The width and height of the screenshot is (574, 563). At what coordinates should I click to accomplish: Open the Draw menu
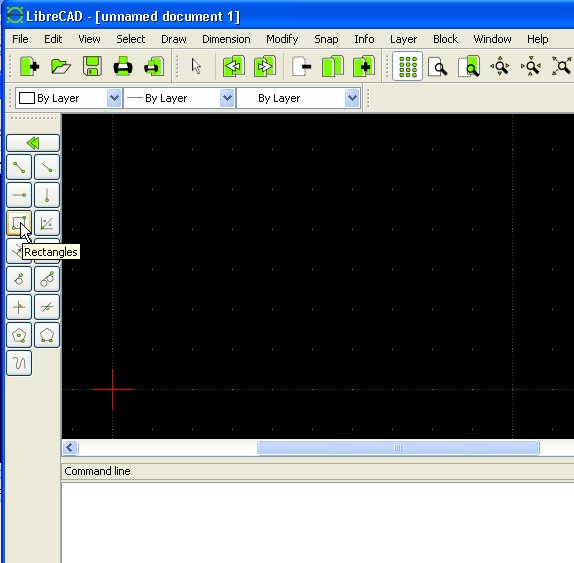(x=174, y=39)
